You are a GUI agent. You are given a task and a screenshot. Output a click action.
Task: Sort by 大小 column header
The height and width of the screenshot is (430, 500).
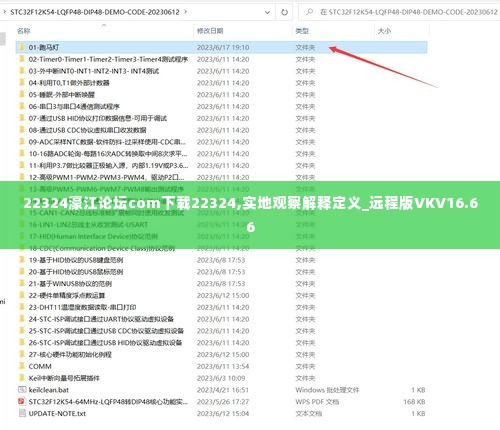(384, 31)
